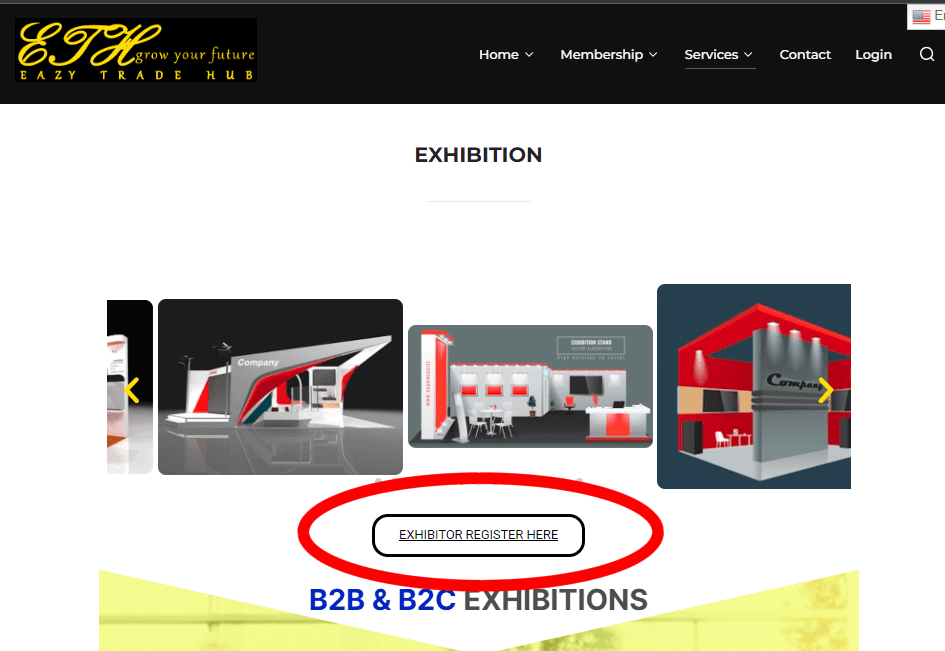Click the Eazy Trade Hub logo
The image size is (945, 651).
136,50
